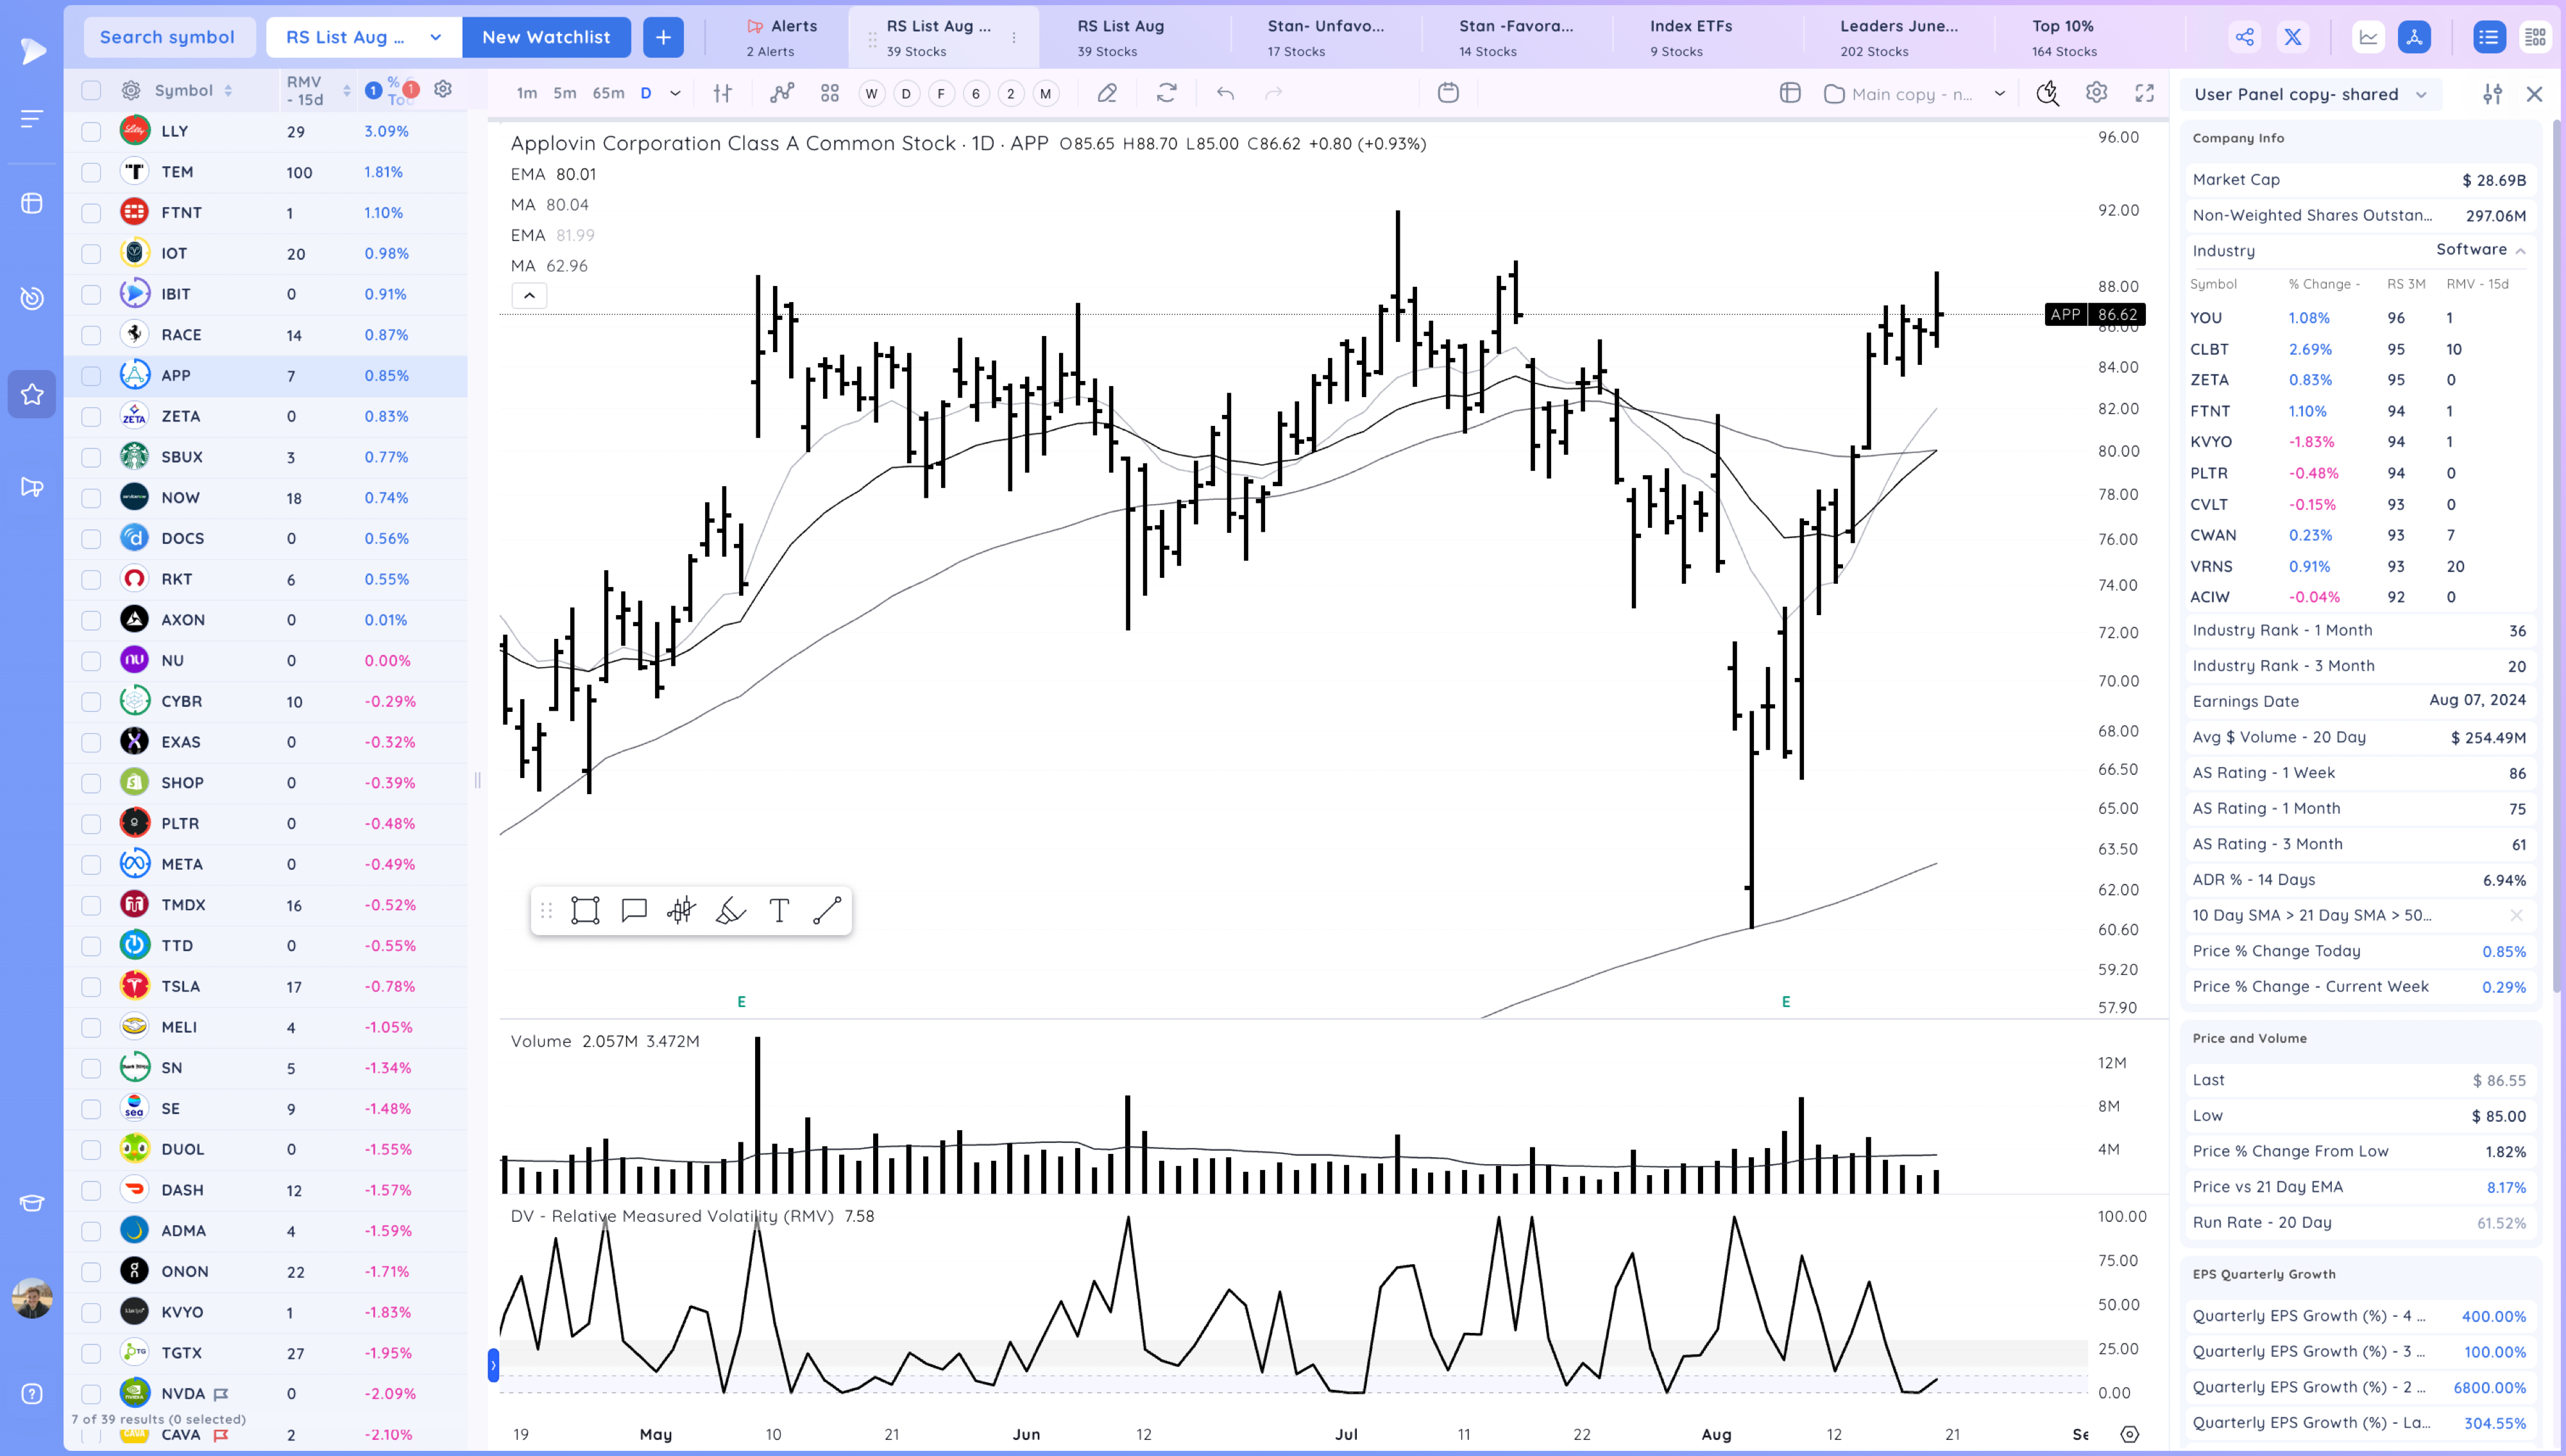2566x1456 pixels.
Task: Click the text annotation tool
Action: 779,910
